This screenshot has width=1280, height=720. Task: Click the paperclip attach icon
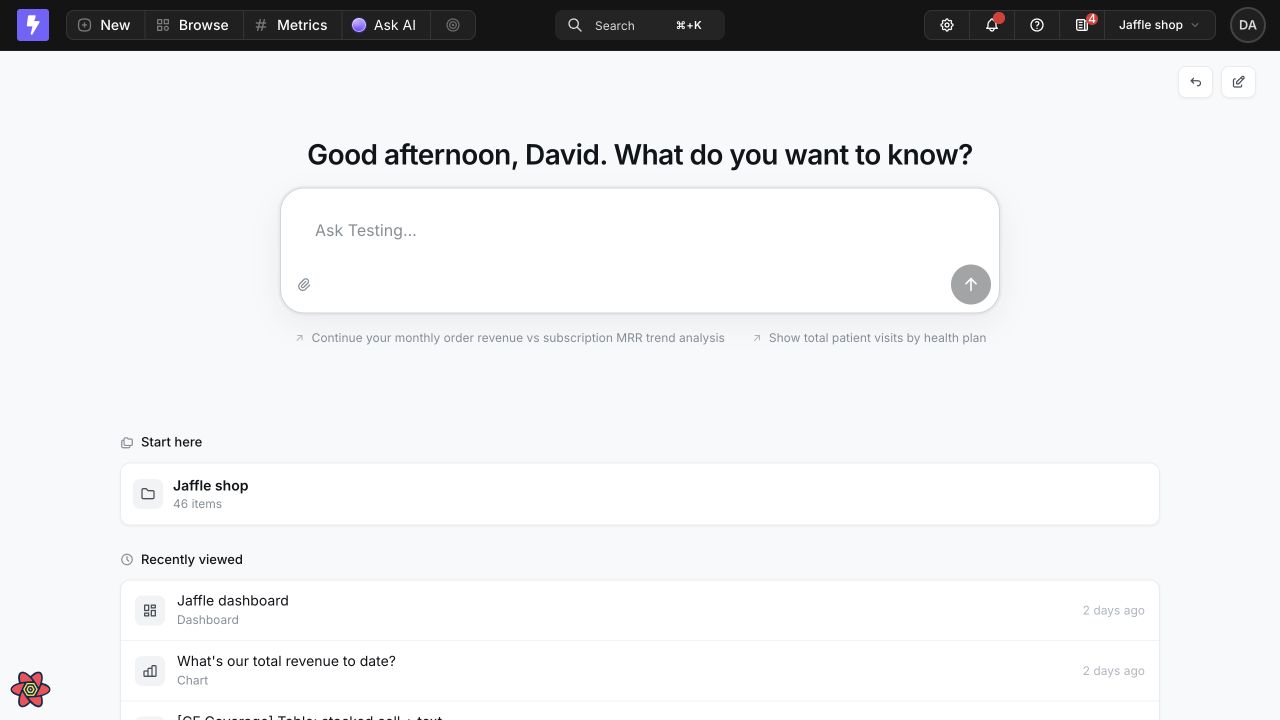pos(304,285)
